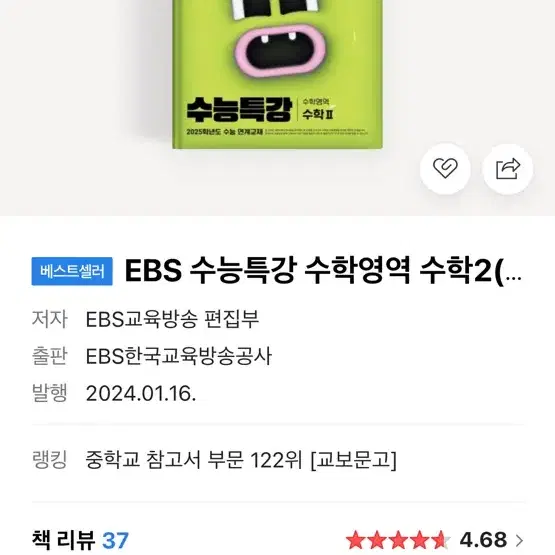
Task: Select publisher EBS한국교육방송공사
Action: [179, 355]
